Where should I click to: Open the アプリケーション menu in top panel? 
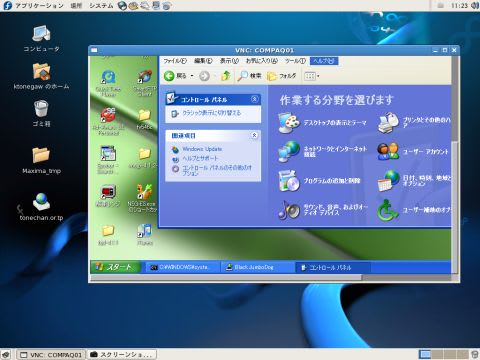tap(39, 5)
